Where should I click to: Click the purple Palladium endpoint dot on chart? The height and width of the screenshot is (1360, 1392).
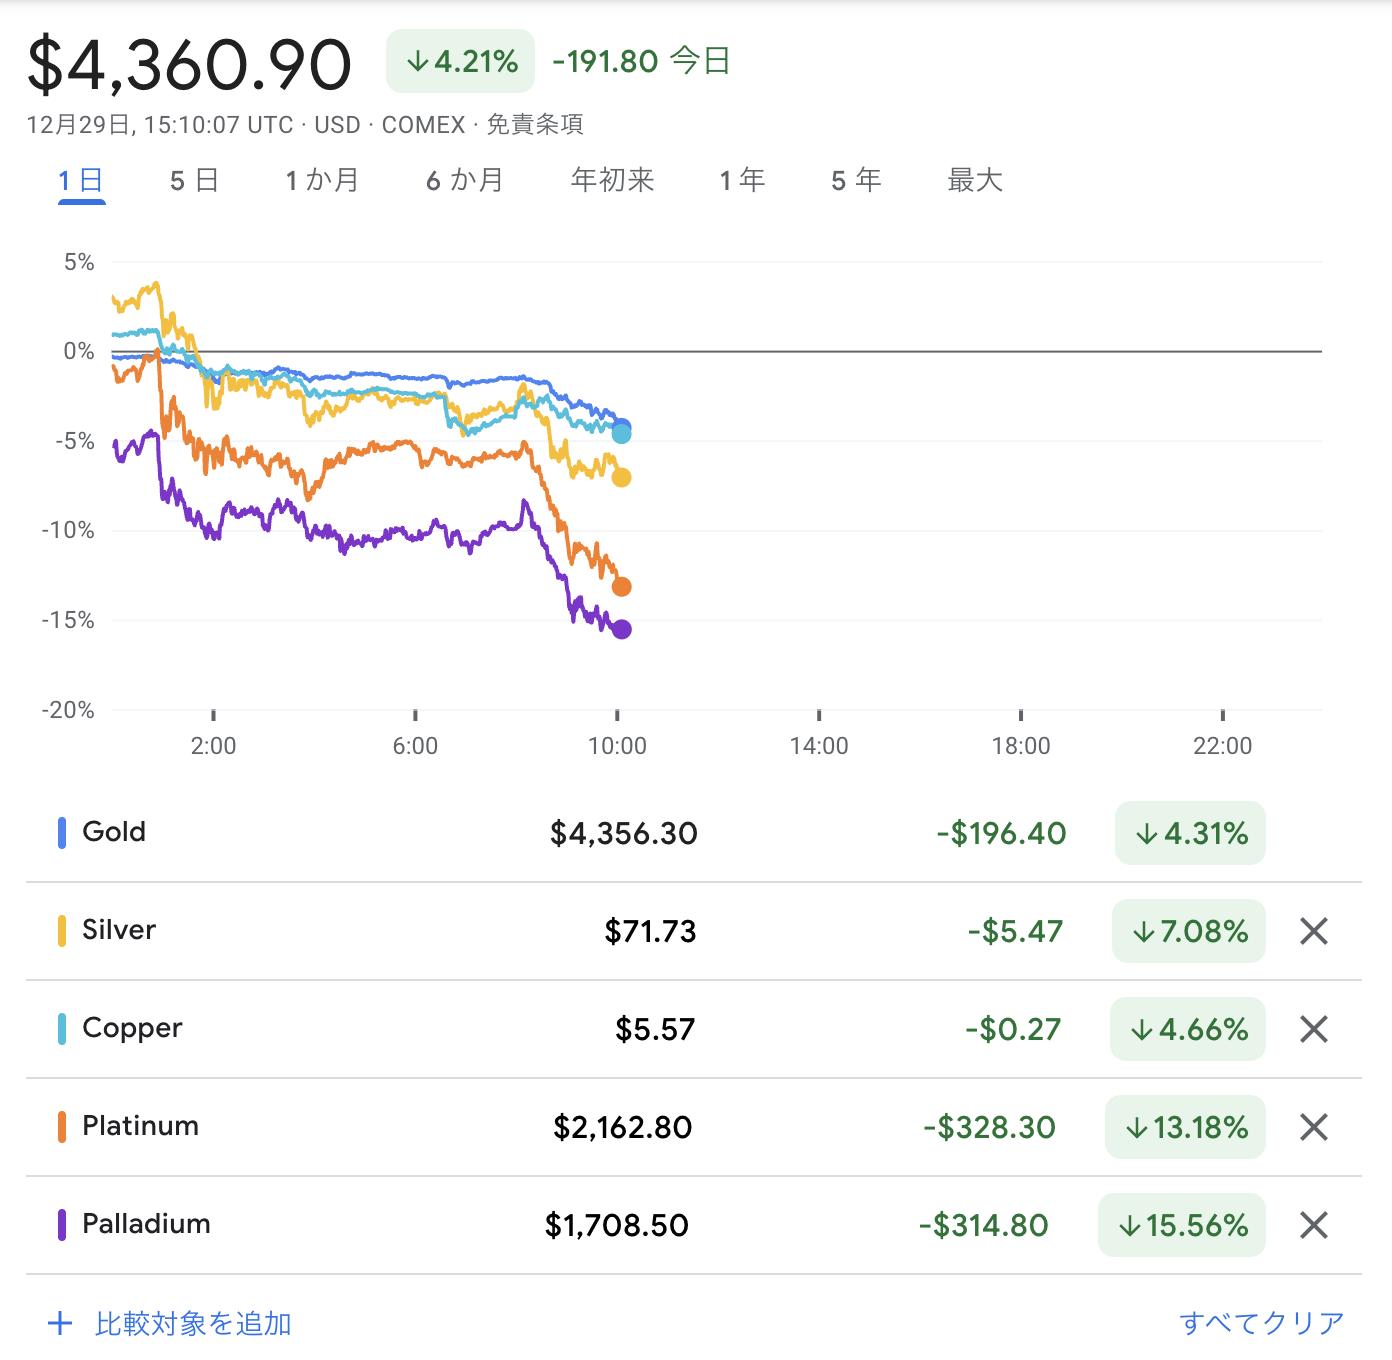[x=621, y=629]
